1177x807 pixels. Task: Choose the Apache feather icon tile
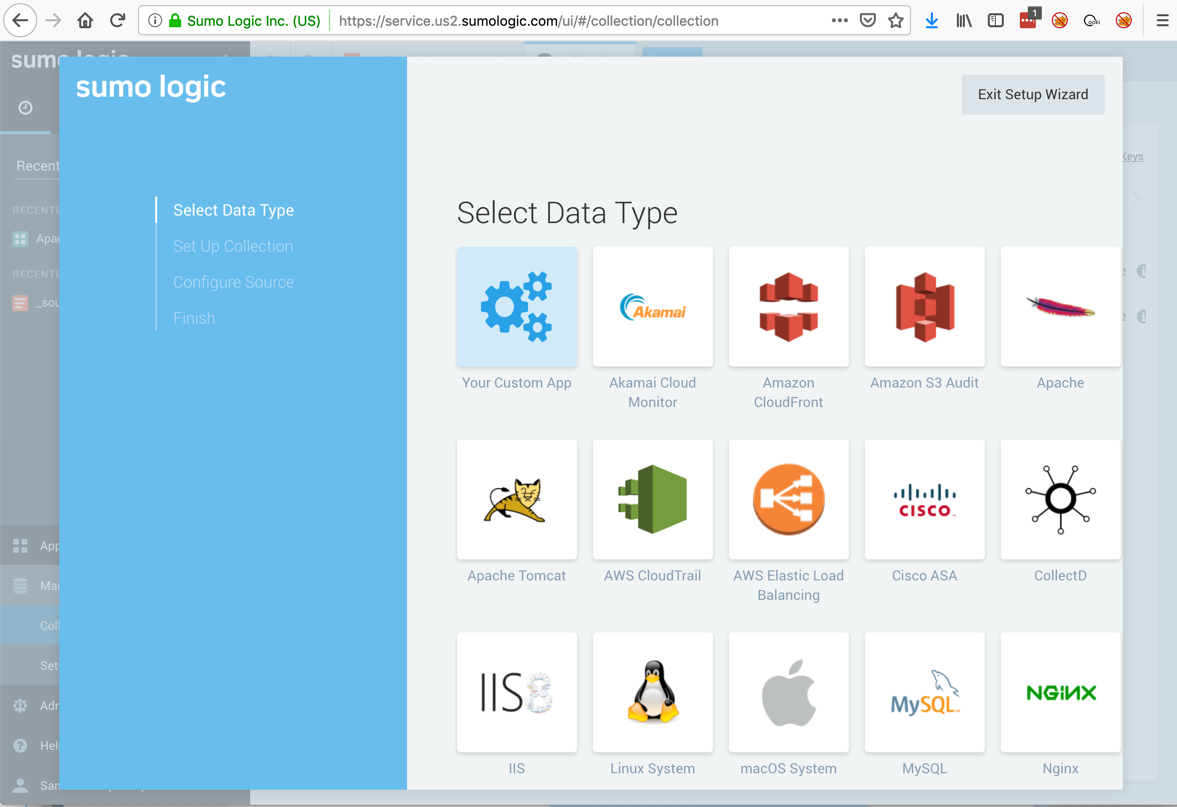(x=1060, y=306)
